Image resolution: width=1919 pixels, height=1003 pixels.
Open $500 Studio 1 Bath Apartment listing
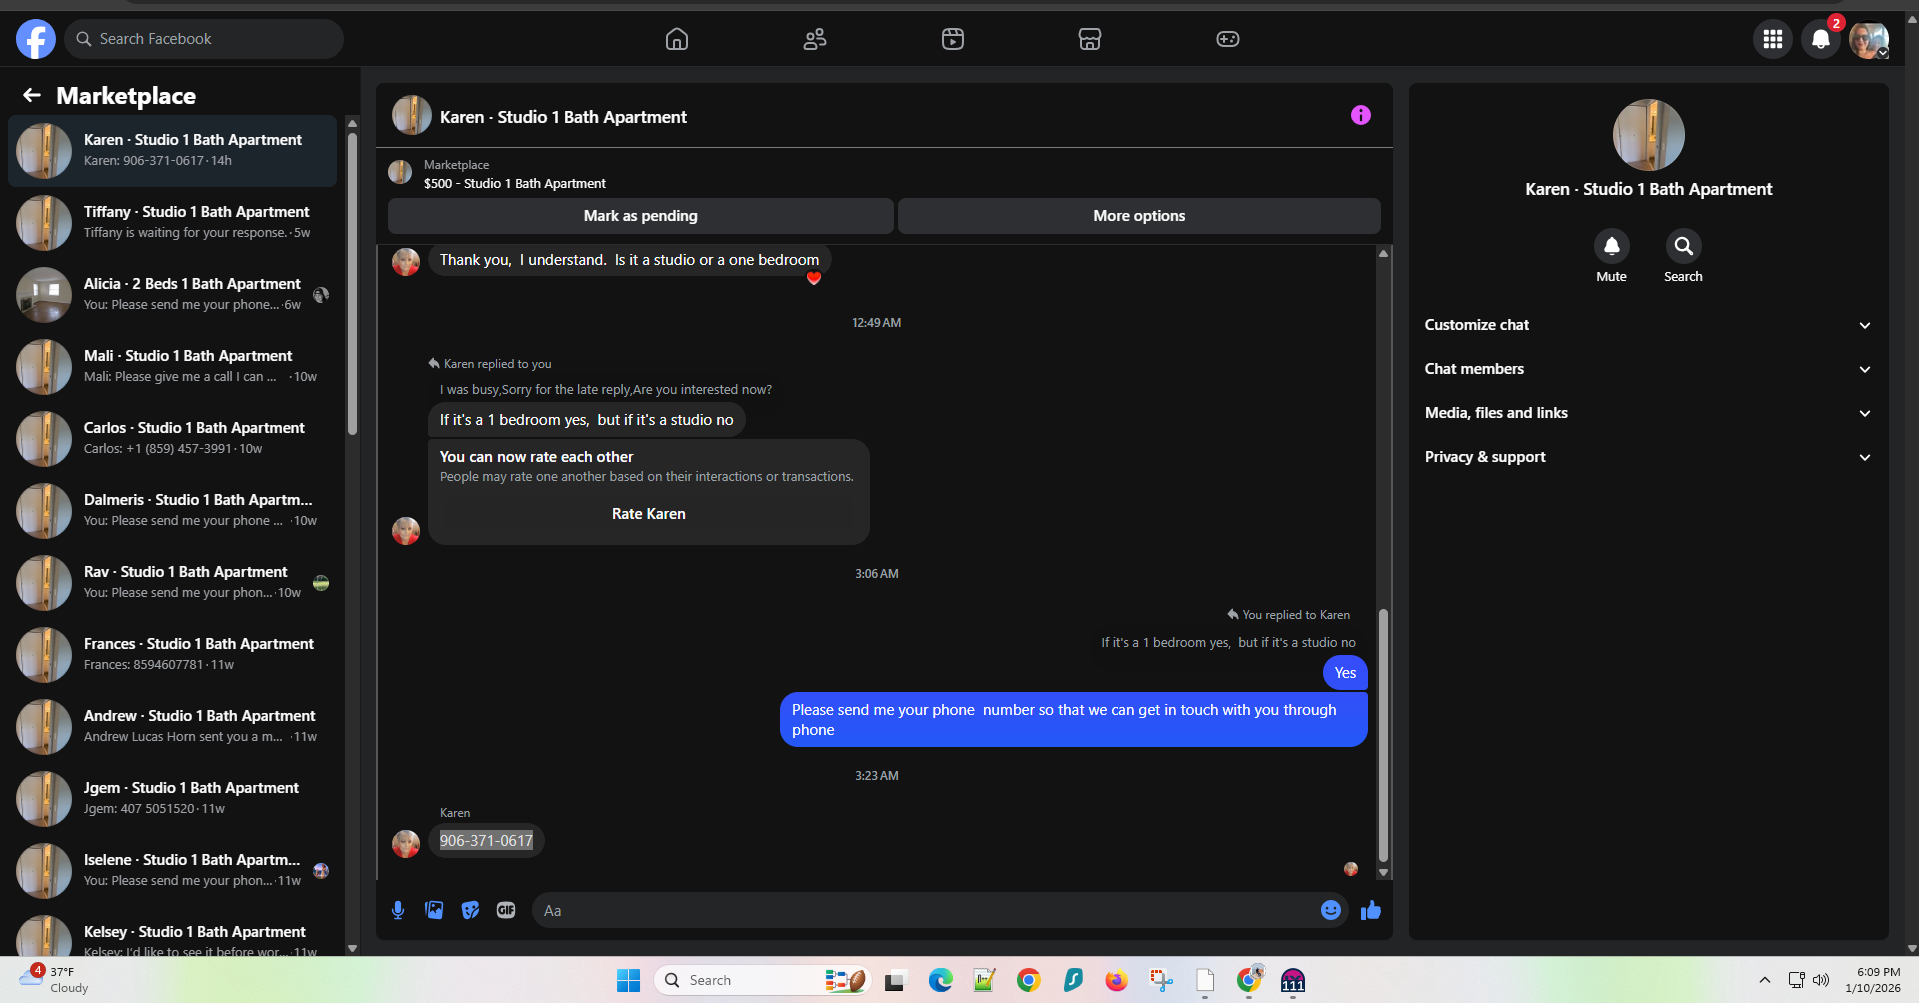(x=515, y=183)
